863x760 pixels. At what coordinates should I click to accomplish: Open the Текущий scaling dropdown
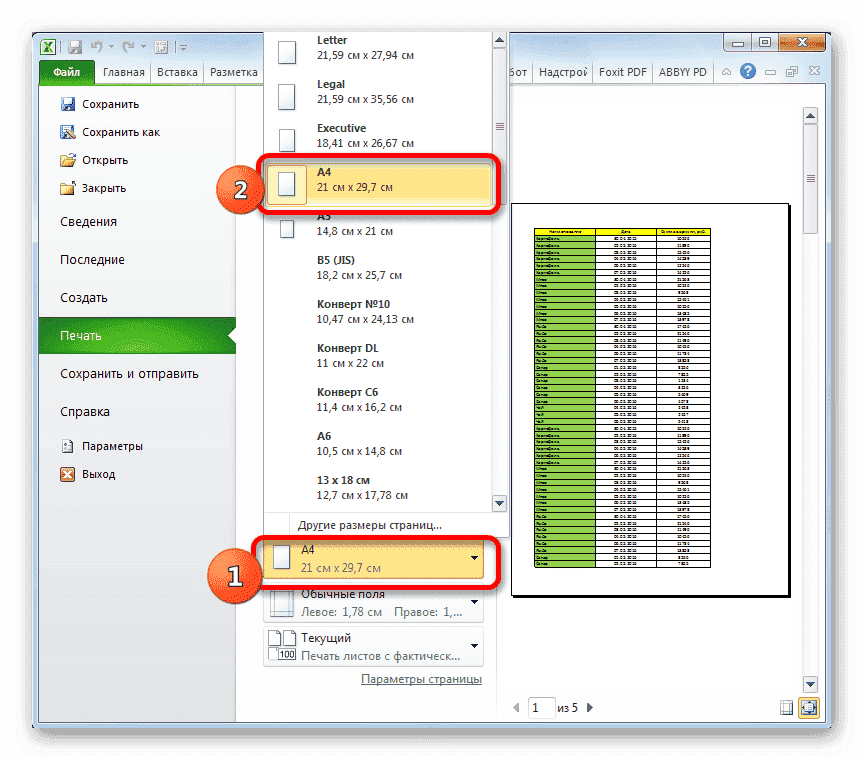click(x=374, y=647)
